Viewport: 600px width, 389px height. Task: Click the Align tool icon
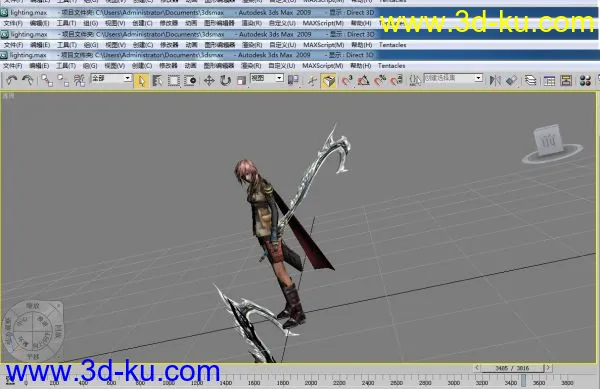(512, 81)
